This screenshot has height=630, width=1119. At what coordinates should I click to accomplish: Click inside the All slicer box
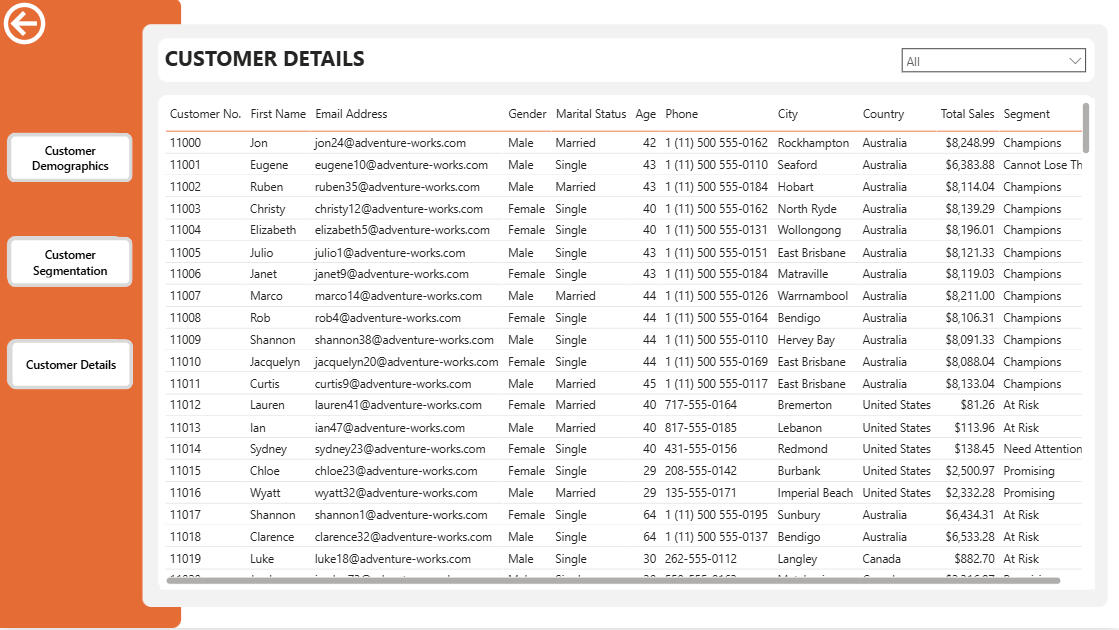tap(980, 61)
